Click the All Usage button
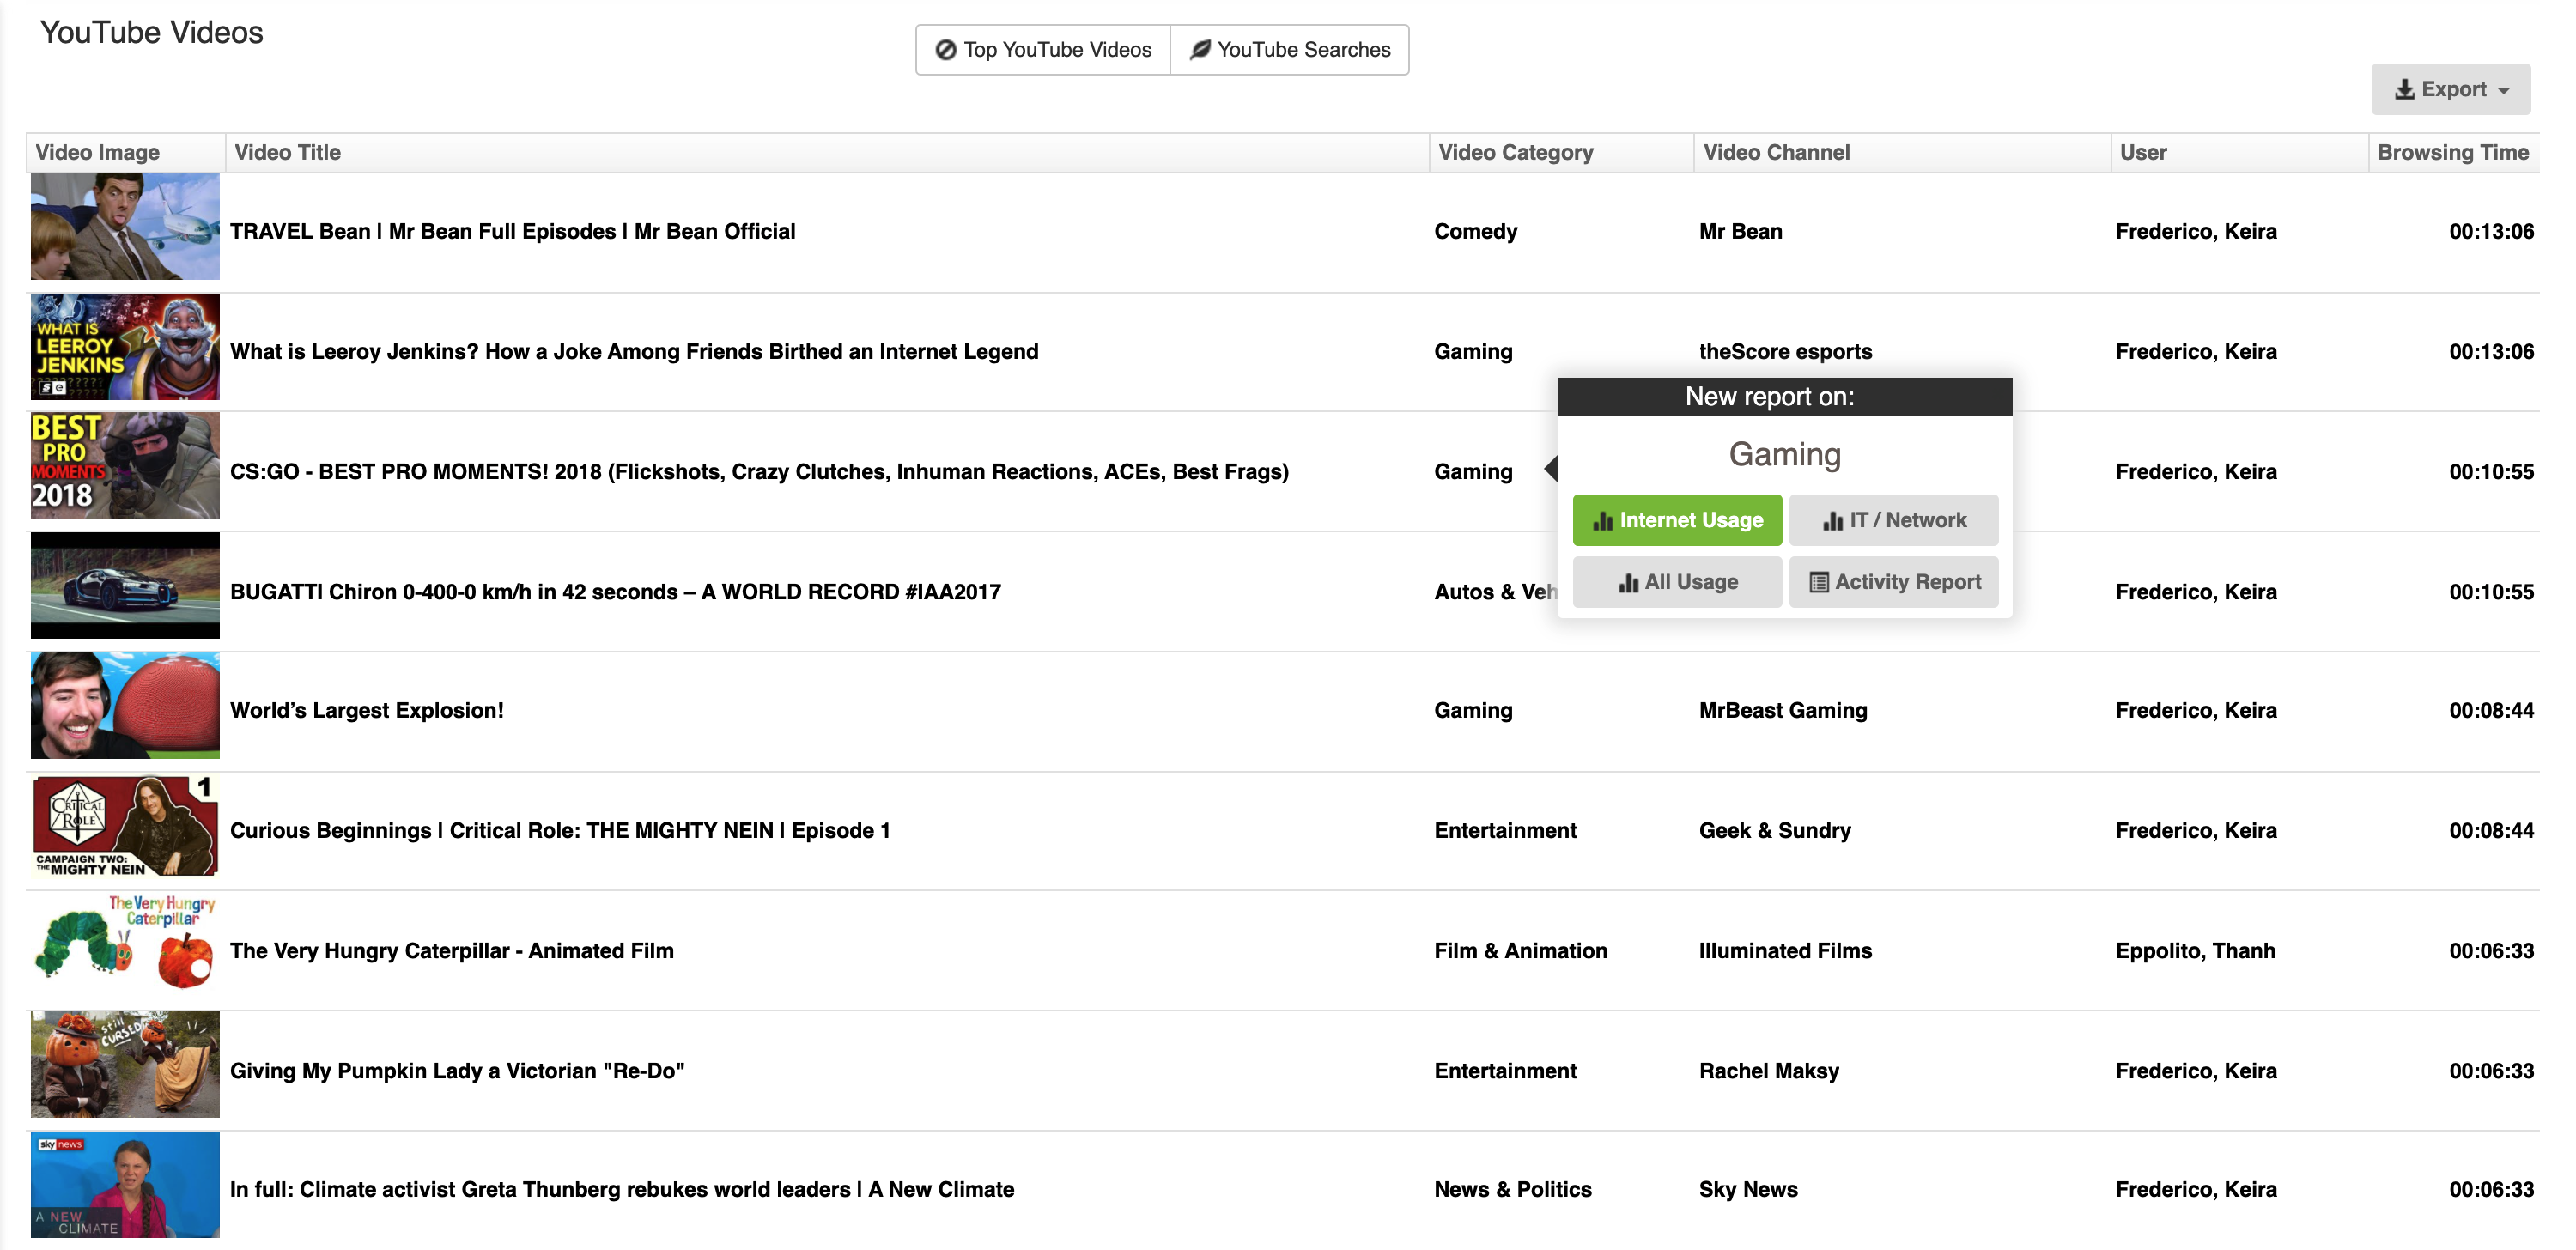 1677,581
